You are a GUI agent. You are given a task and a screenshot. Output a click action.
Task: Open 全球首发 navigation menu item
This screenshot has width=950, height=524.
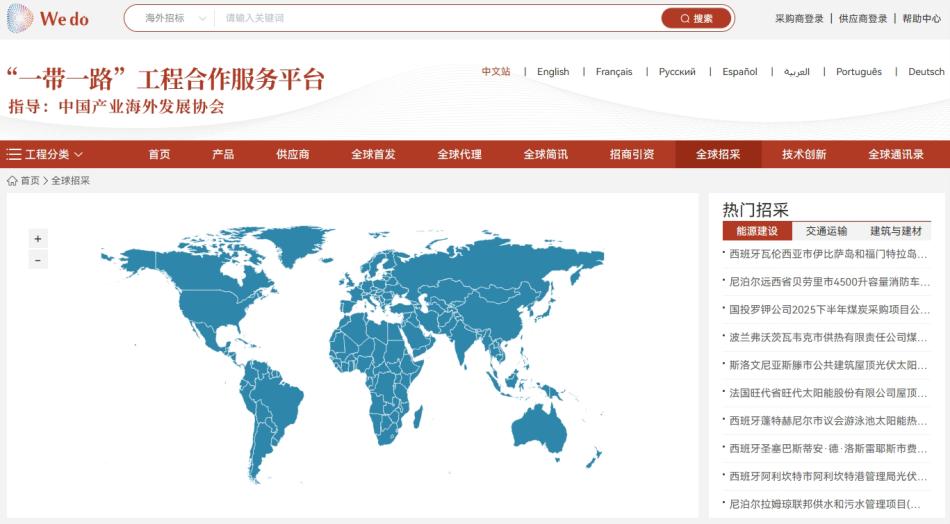point(373,154)
